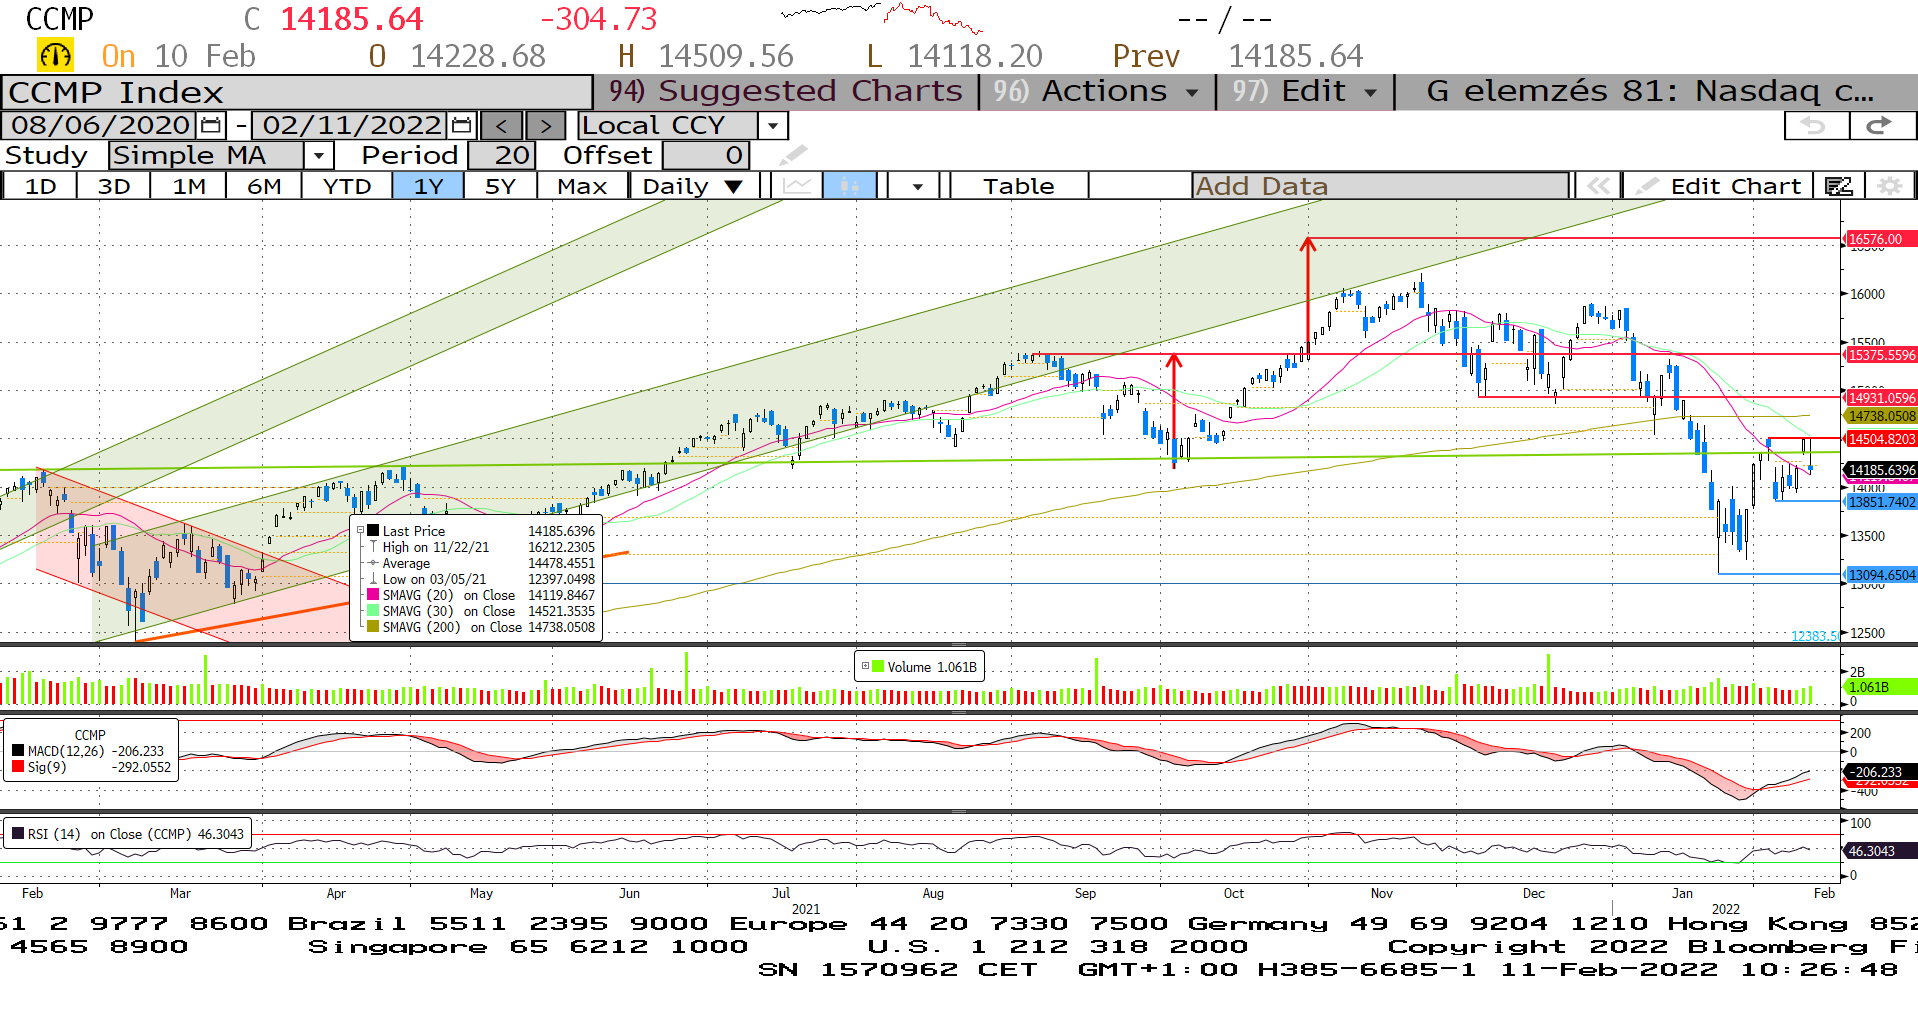Click the redo arrow button
The height and width of the screenshot is (1025, 1918).
coord(1881,125)
